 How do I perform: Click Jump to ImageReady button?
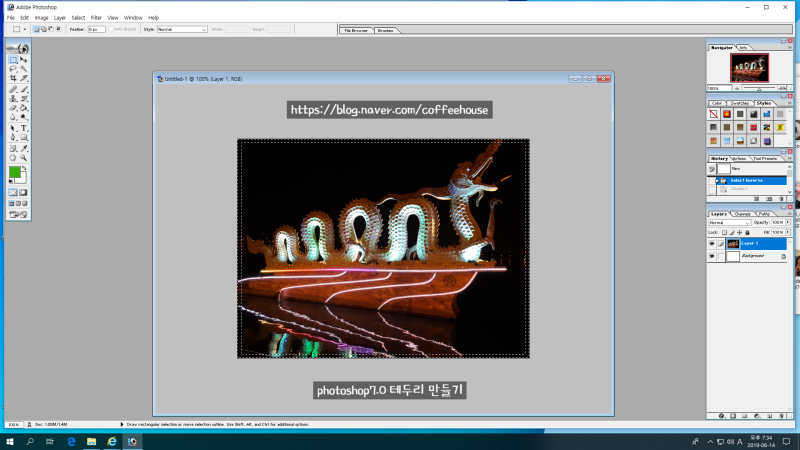18,214
